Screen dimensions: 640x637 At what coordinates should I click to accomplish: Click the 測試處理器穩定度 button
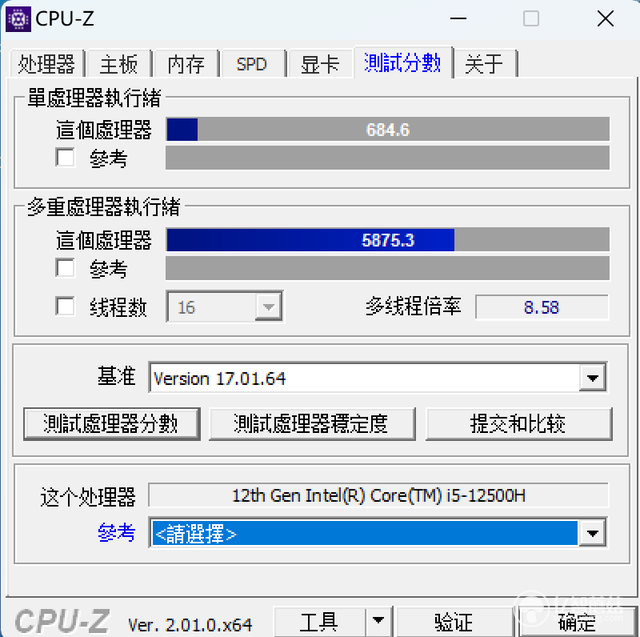click(x=312, y=424)
